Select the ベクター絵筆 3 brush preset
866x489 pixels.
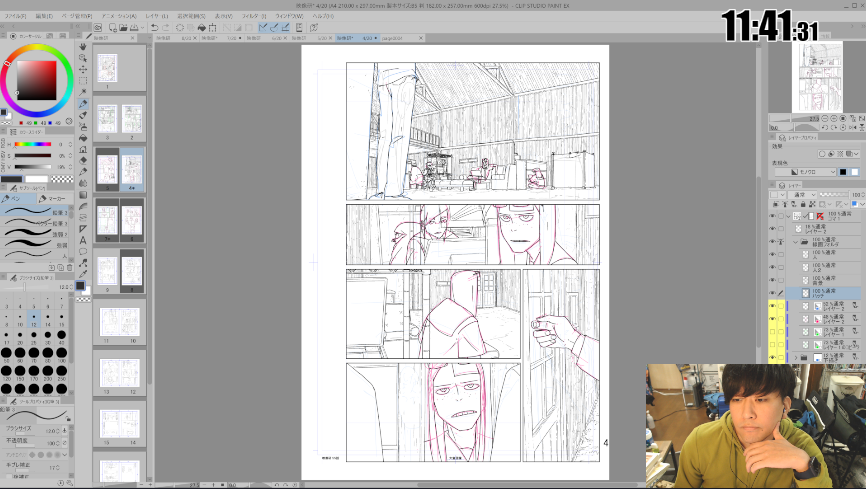[35, 223]
